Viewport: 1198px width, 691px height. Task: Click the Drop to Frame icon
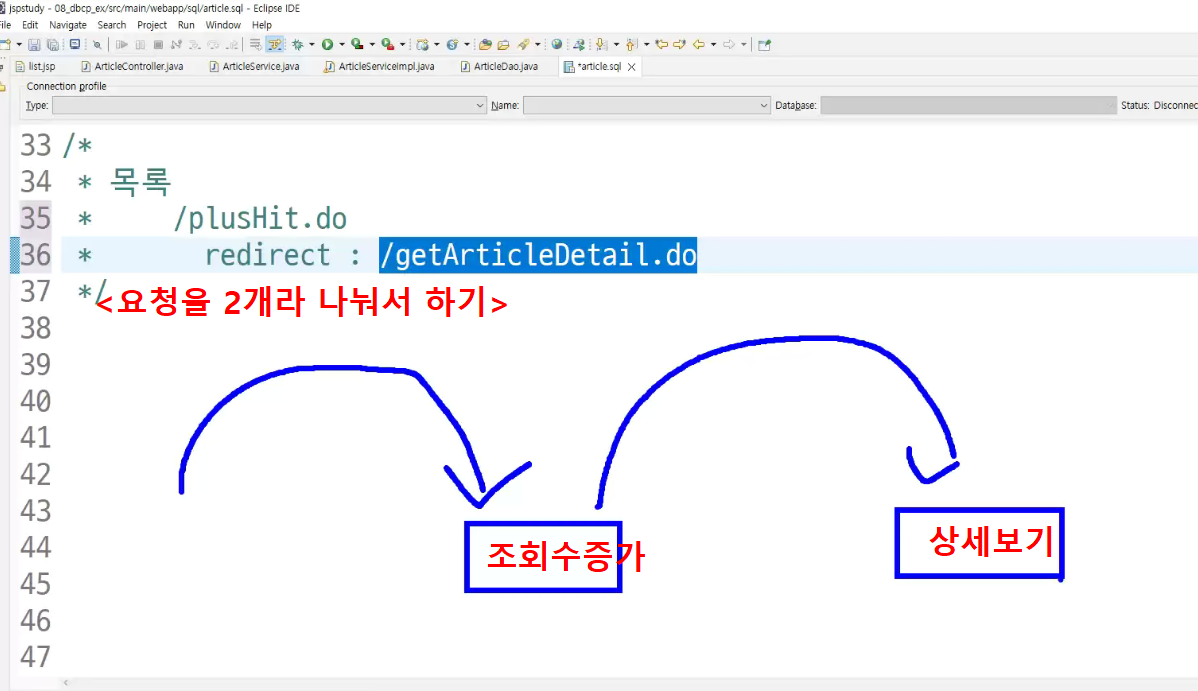255,44
